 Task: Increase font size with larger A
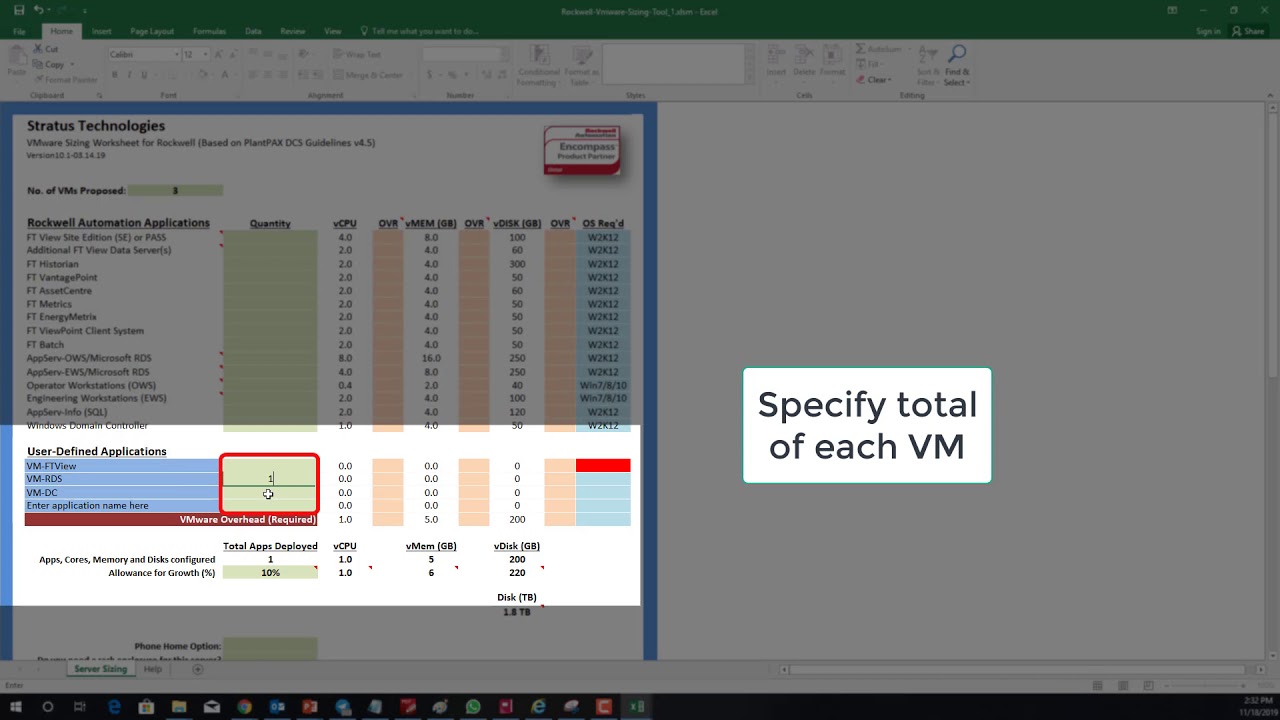217,54
